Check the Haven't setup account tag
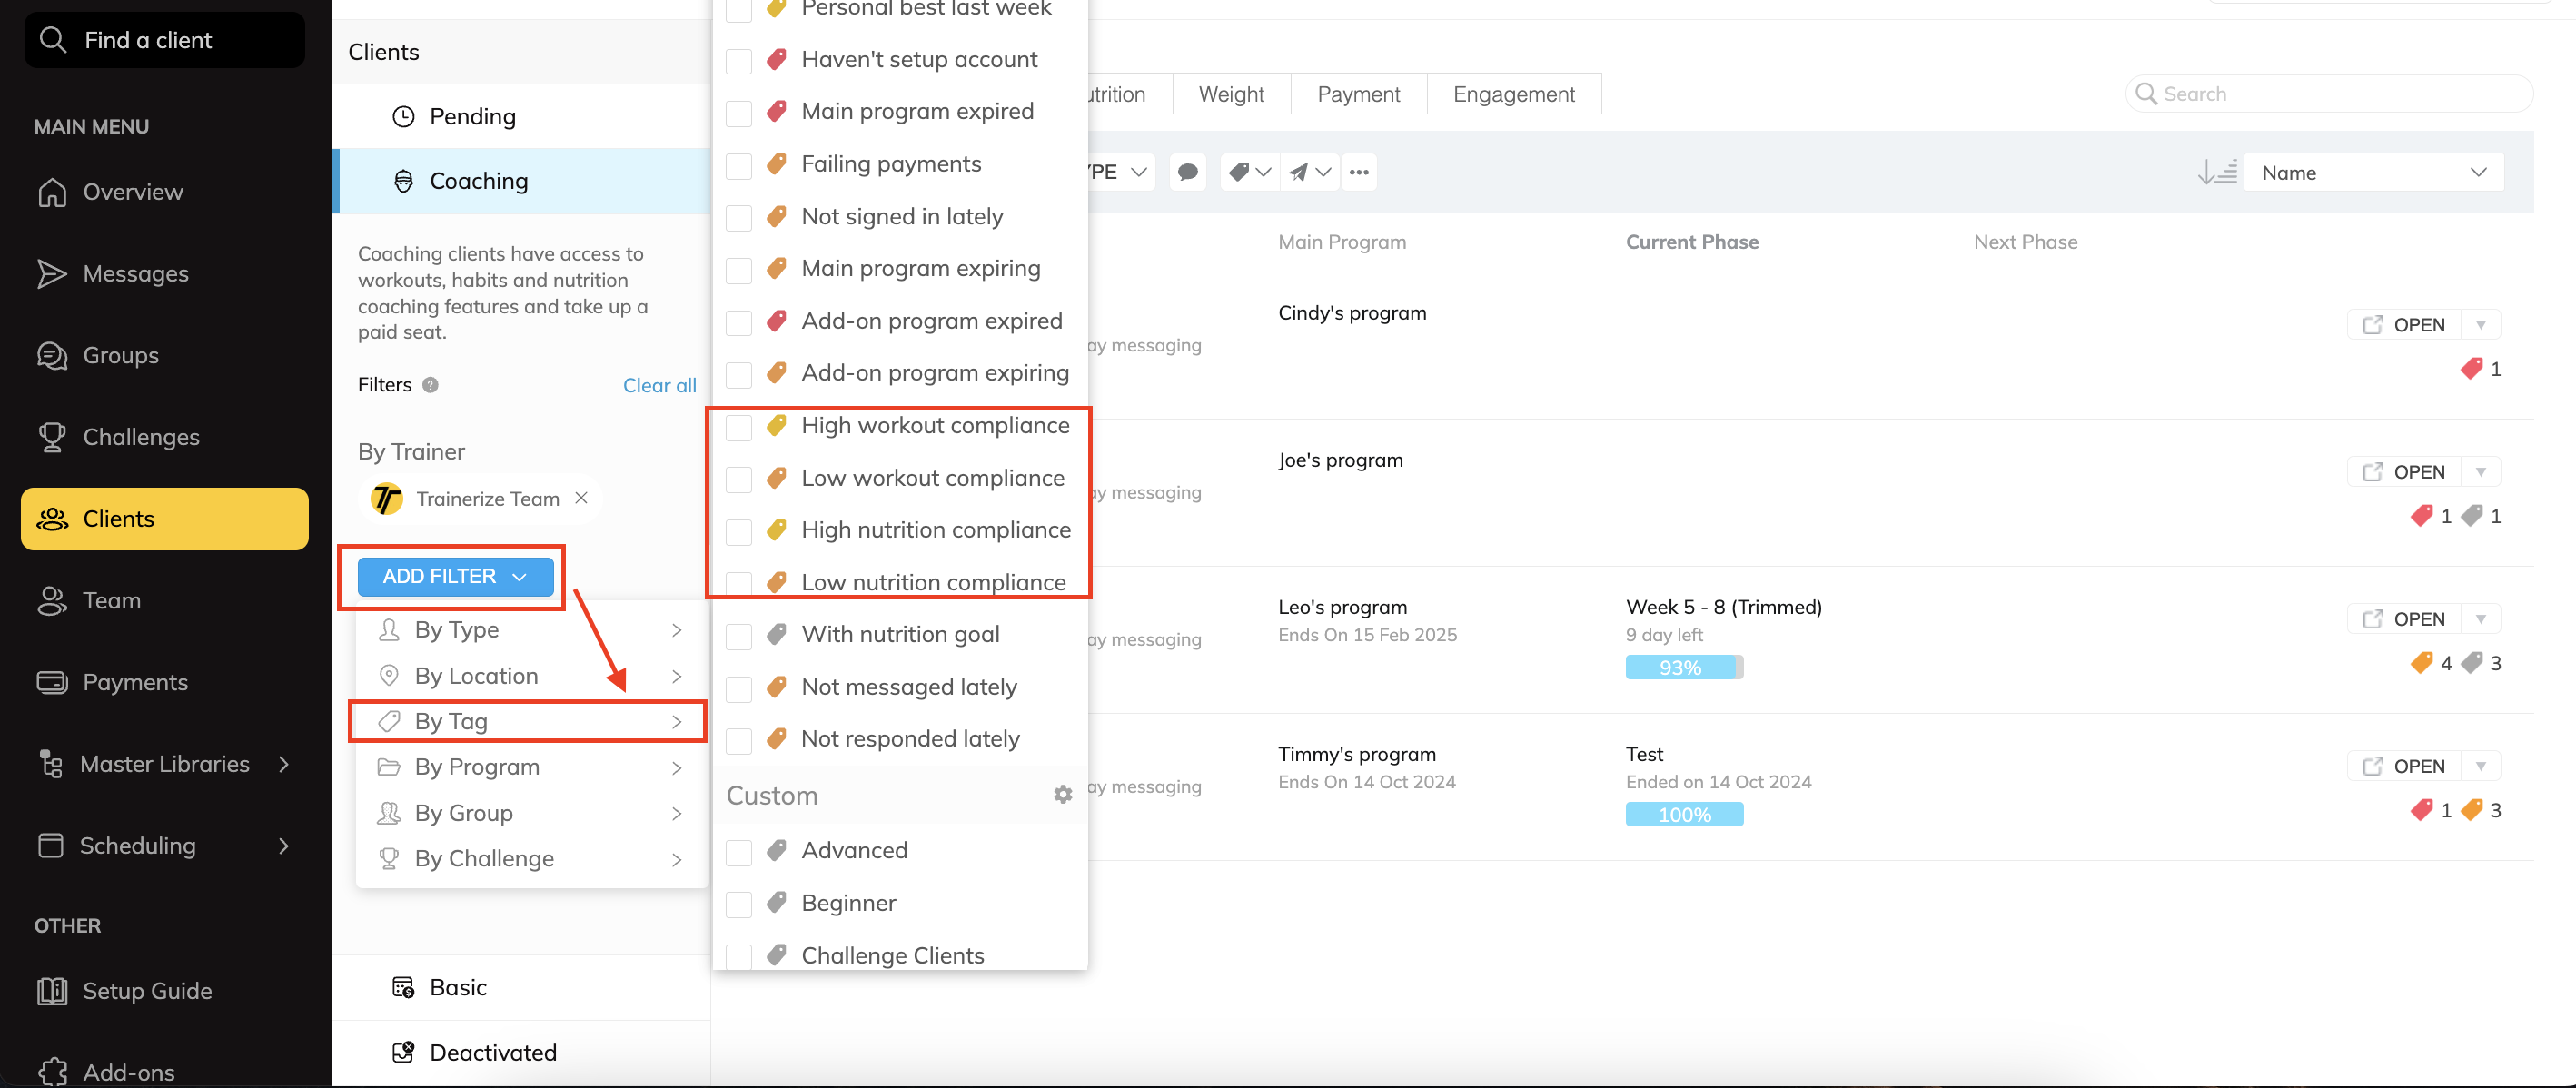2576x1088 pixels. pos(739,61)
